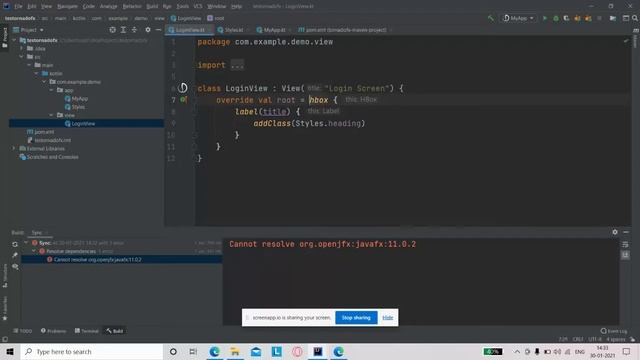640x360 pixels.
Task: Click the pin tab icon in Build panel
Action: coord(15,255)
